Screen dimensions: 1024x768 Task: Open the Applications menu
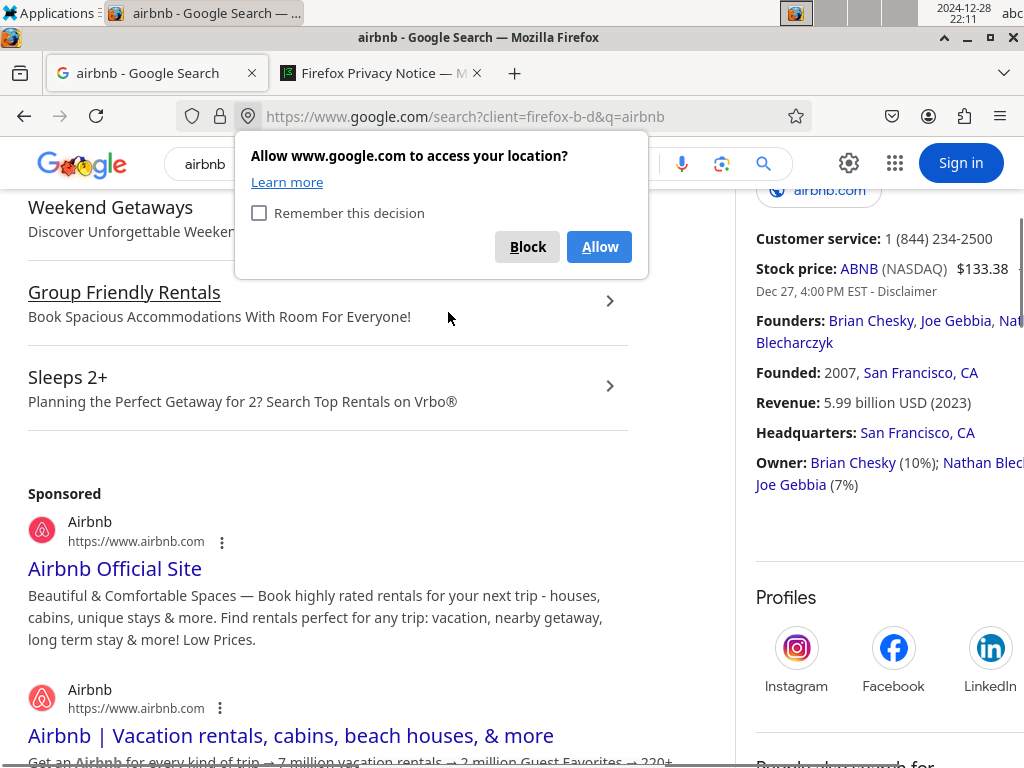50,13
